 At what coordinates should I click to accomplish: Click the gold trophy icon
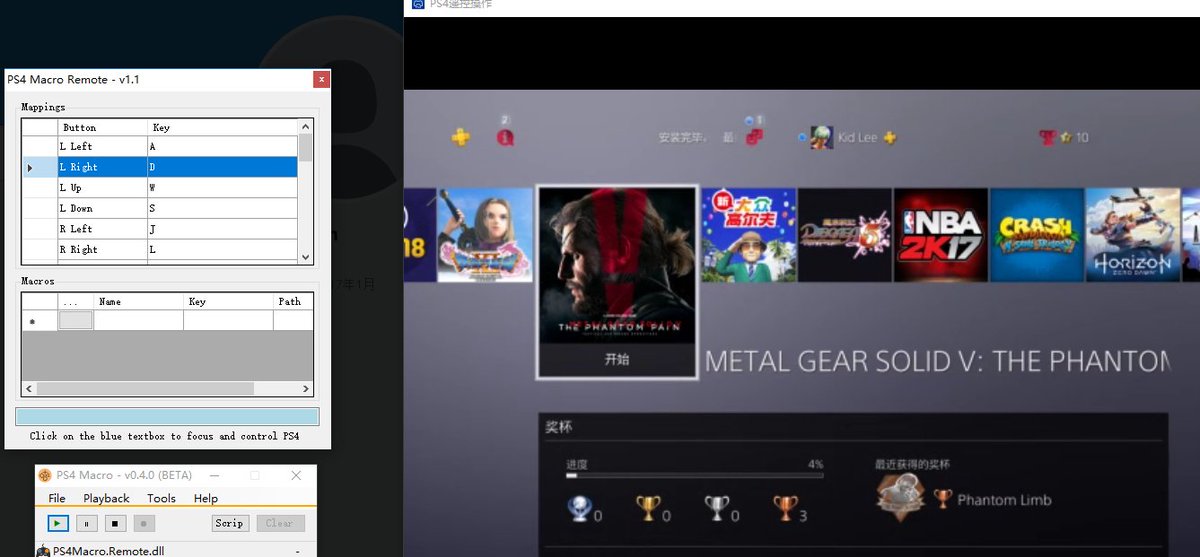click(648, 509)
